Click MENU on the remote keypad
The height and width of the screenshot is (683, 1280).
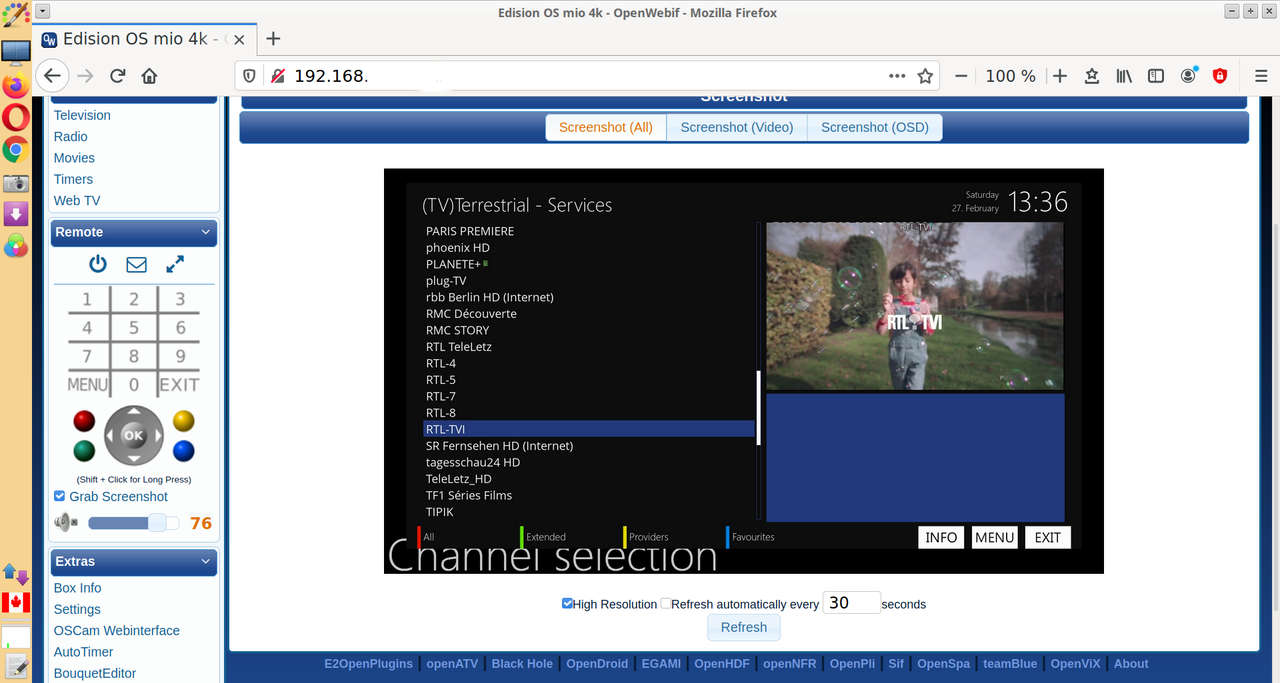(x=88, y=384)
